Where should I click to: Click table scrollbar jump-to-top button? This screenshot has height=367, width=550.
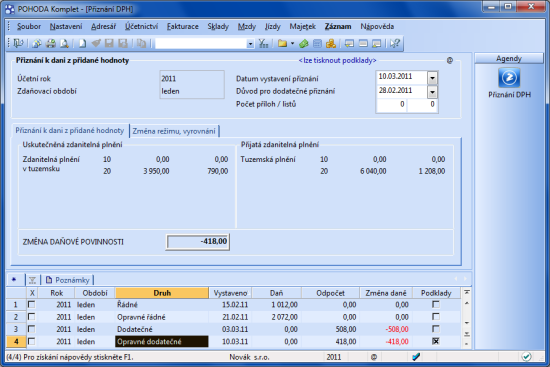pos(467,292)
